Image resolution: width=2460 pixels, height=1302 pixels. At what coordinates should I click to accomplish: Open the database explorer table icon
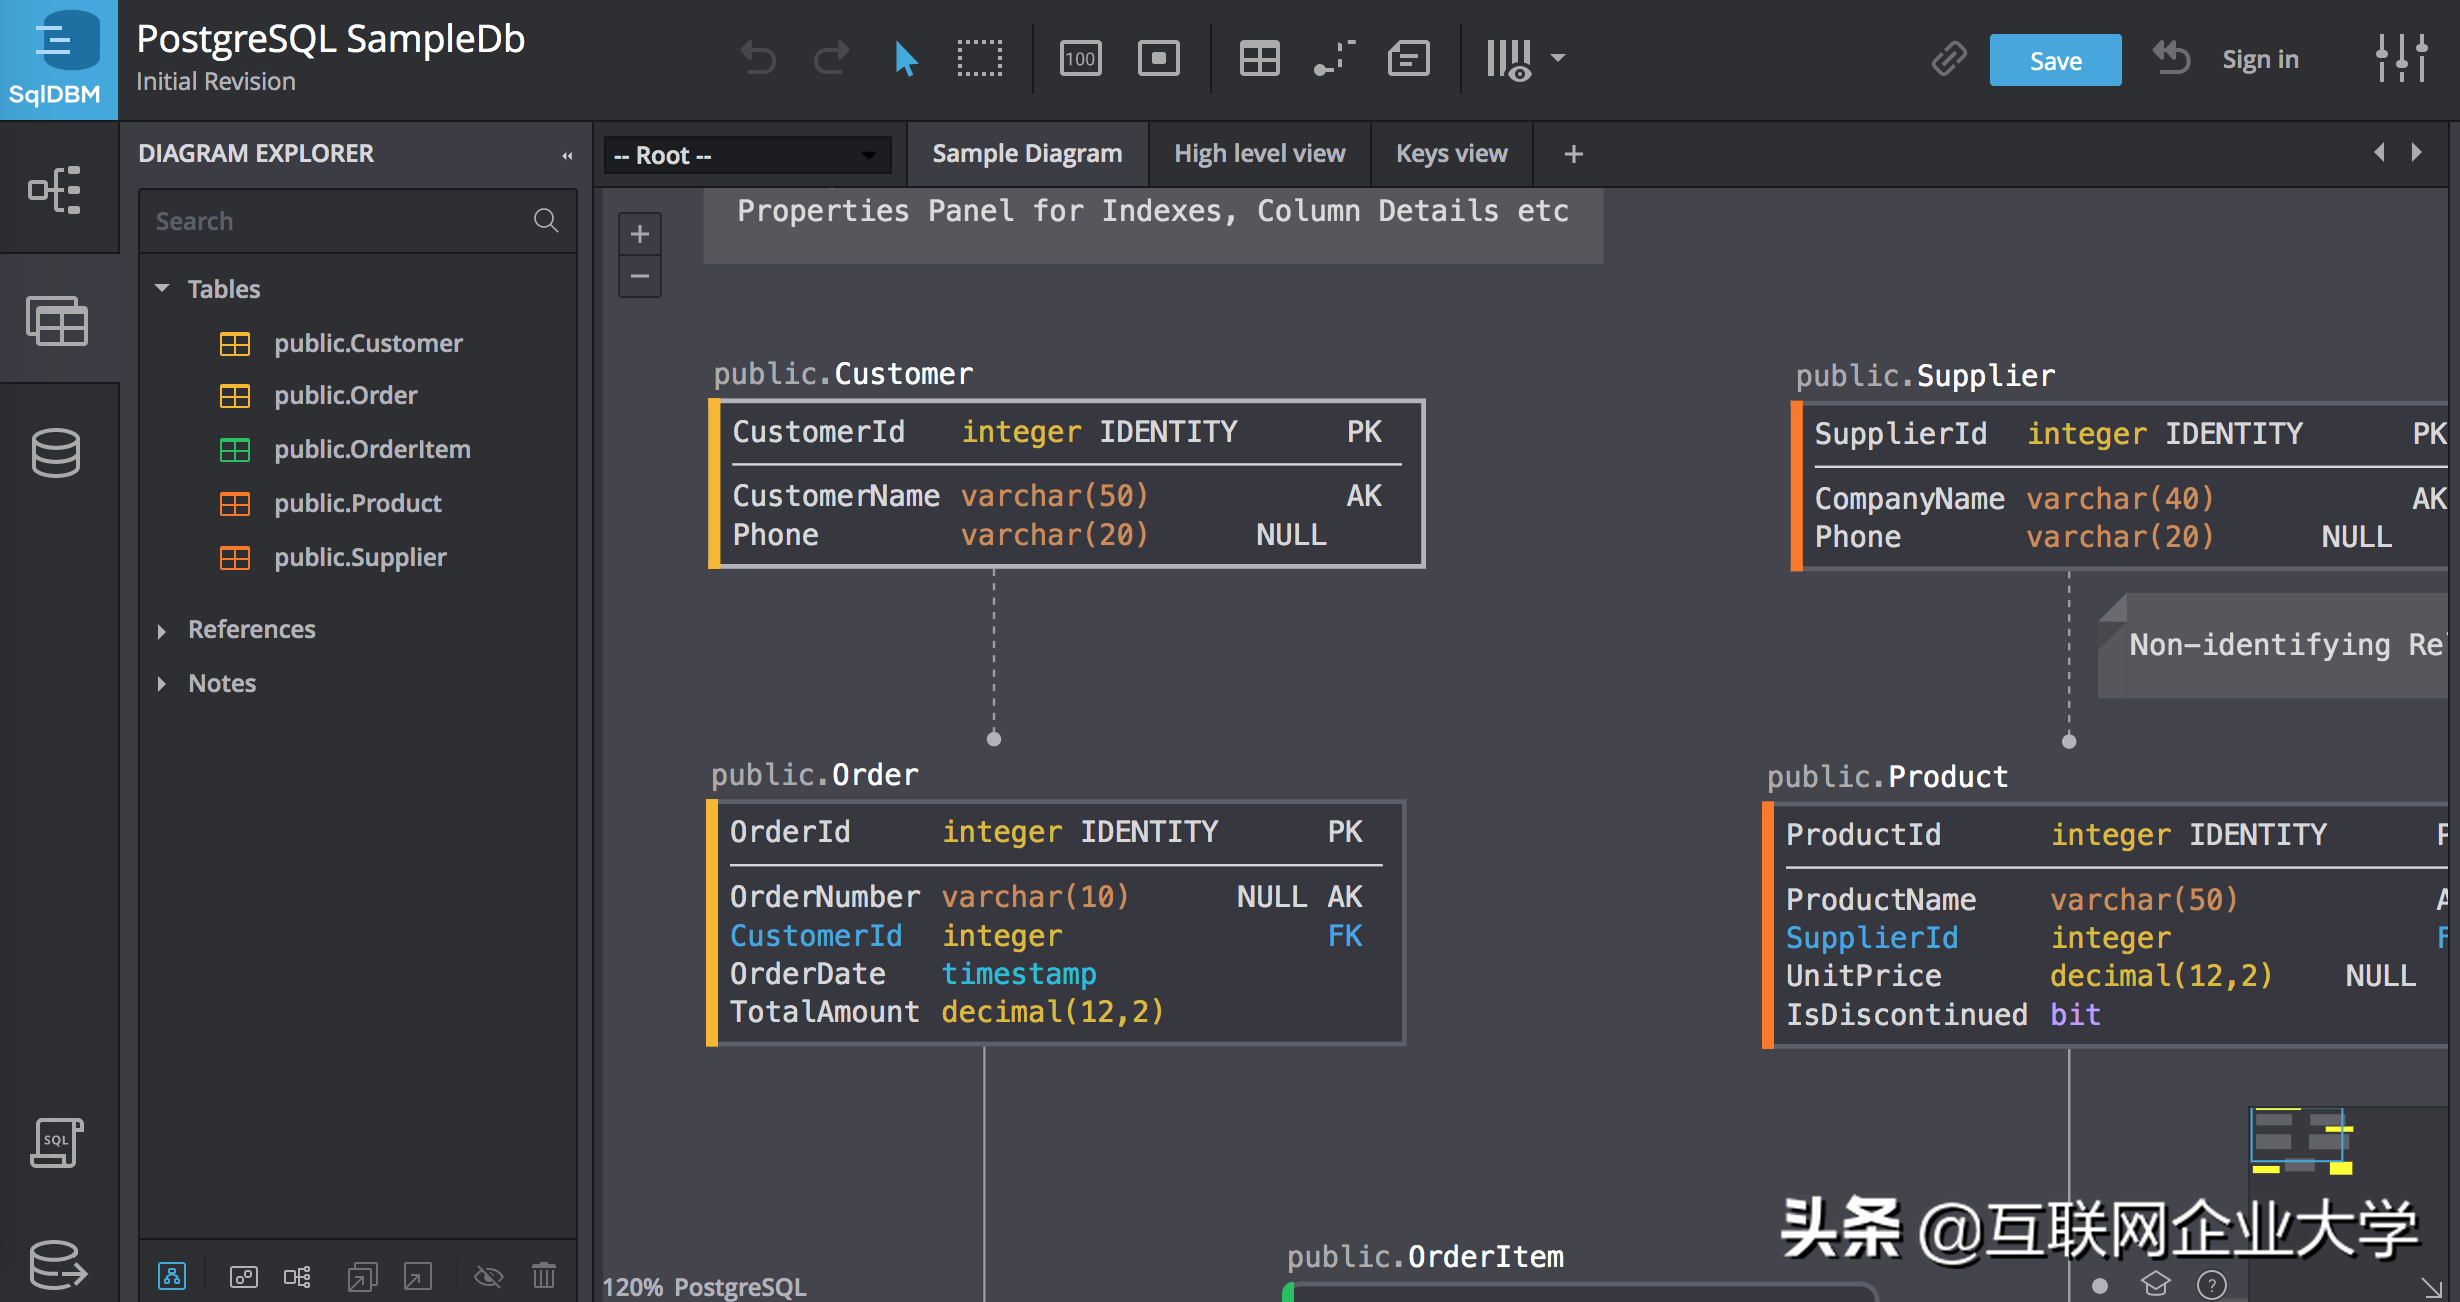pos(57,322)
